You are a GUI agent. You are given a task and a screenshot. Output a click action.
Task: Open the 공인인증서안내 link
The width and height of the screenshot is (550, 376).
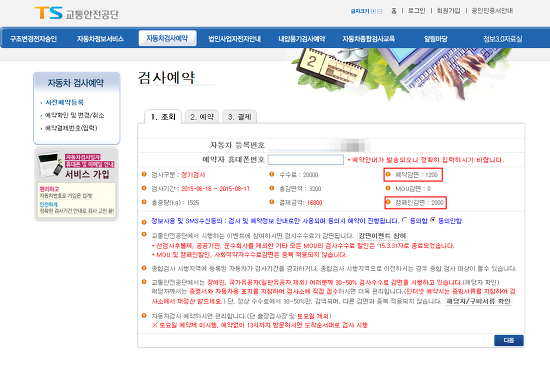pyautogui.click(x=492, y=11)
